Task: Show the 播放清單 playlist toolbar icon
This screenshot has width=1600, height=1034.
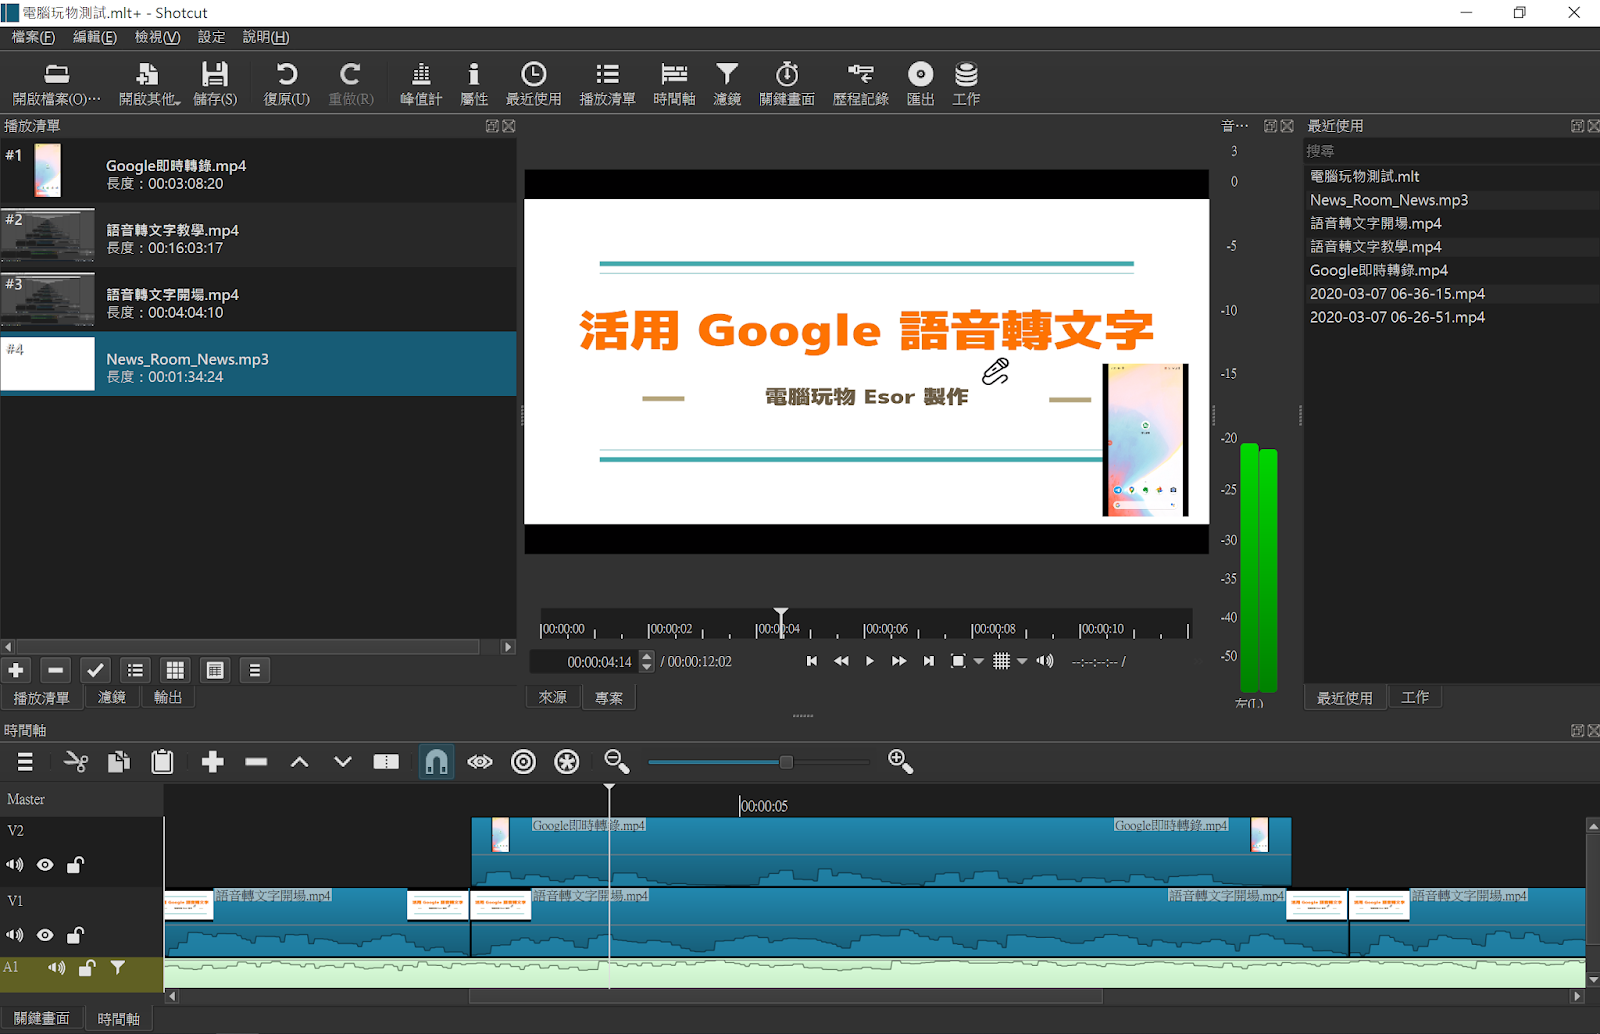Action: click(x=607, y=84)
